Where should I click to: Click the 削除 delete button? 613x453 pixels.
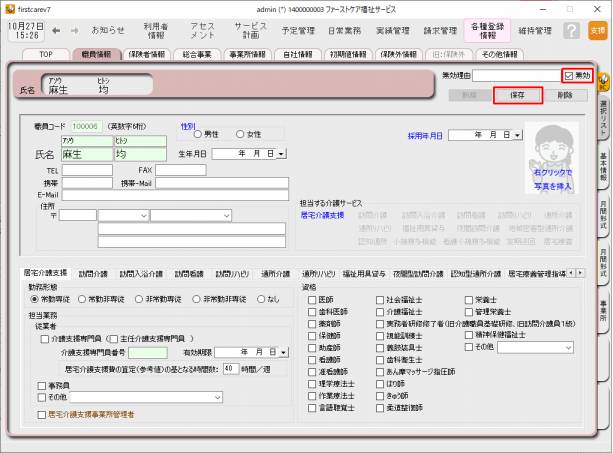coord(566,95)
